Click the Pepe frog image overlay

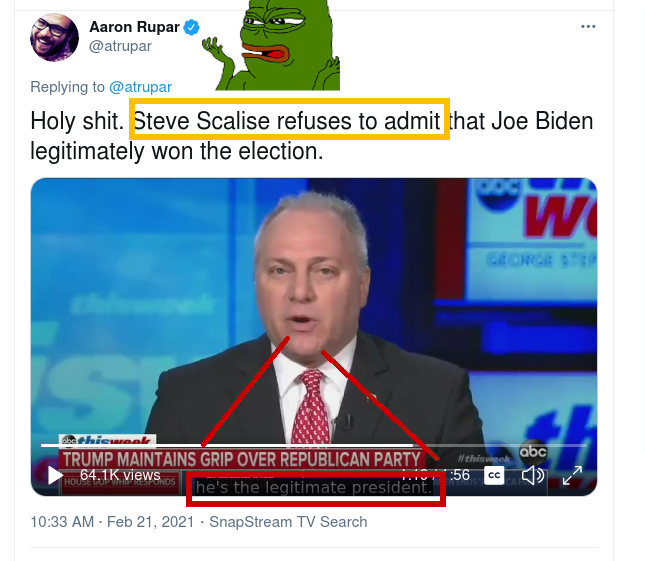click(271, 45)
